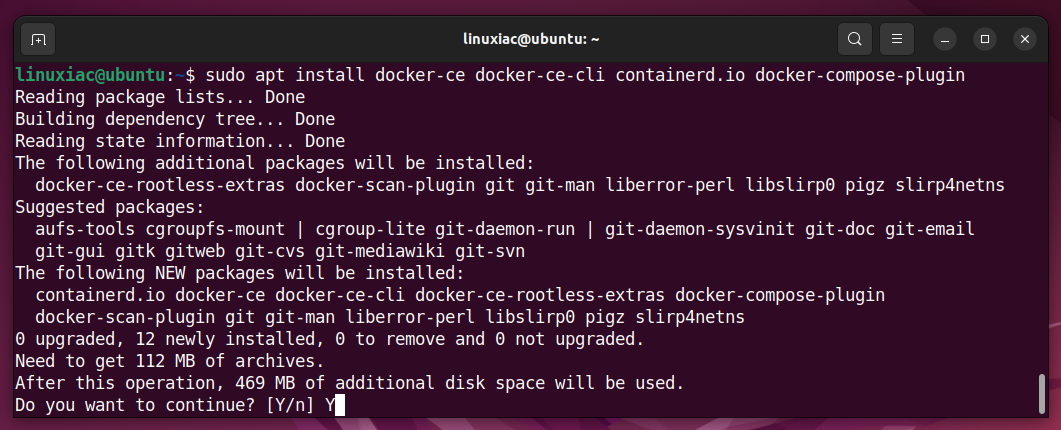1061x430 pixels.
Task: Click the terminal search magnifier icon
Action: pos(855,39)
